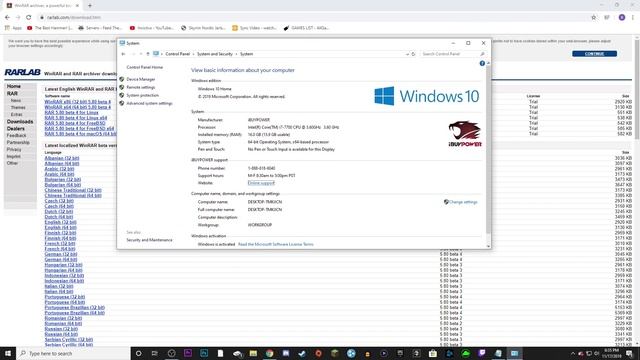Open System protection link
Viewport: 640px width, 360px height.
pyautogui.click(x=142, y=95)
